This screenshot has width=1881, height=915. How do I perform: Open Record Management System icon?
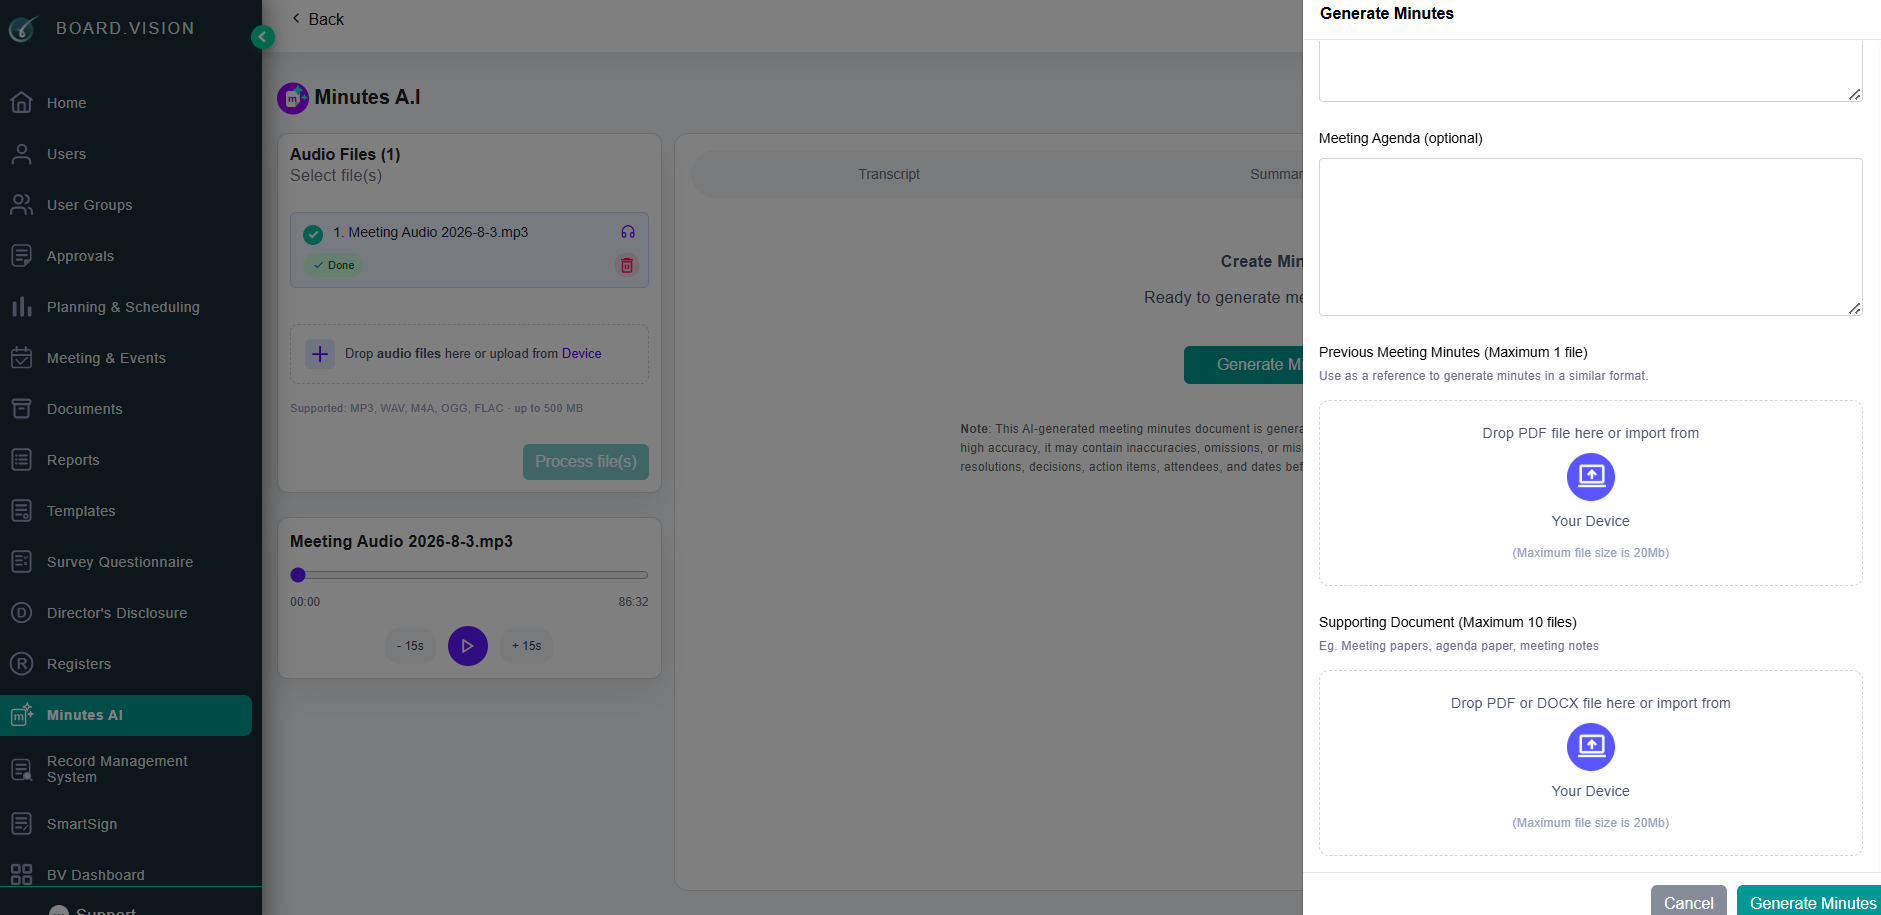pos(21,769)
